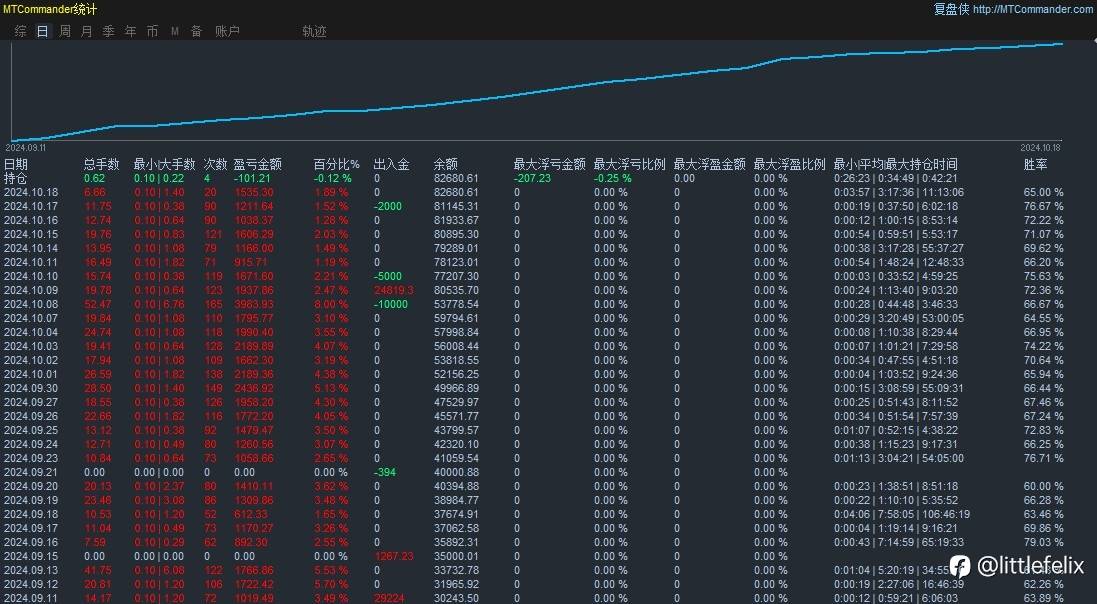Click the 81145.31 balance cell
This screenshot has width=1097, height=604.
(x=456, y=206)
